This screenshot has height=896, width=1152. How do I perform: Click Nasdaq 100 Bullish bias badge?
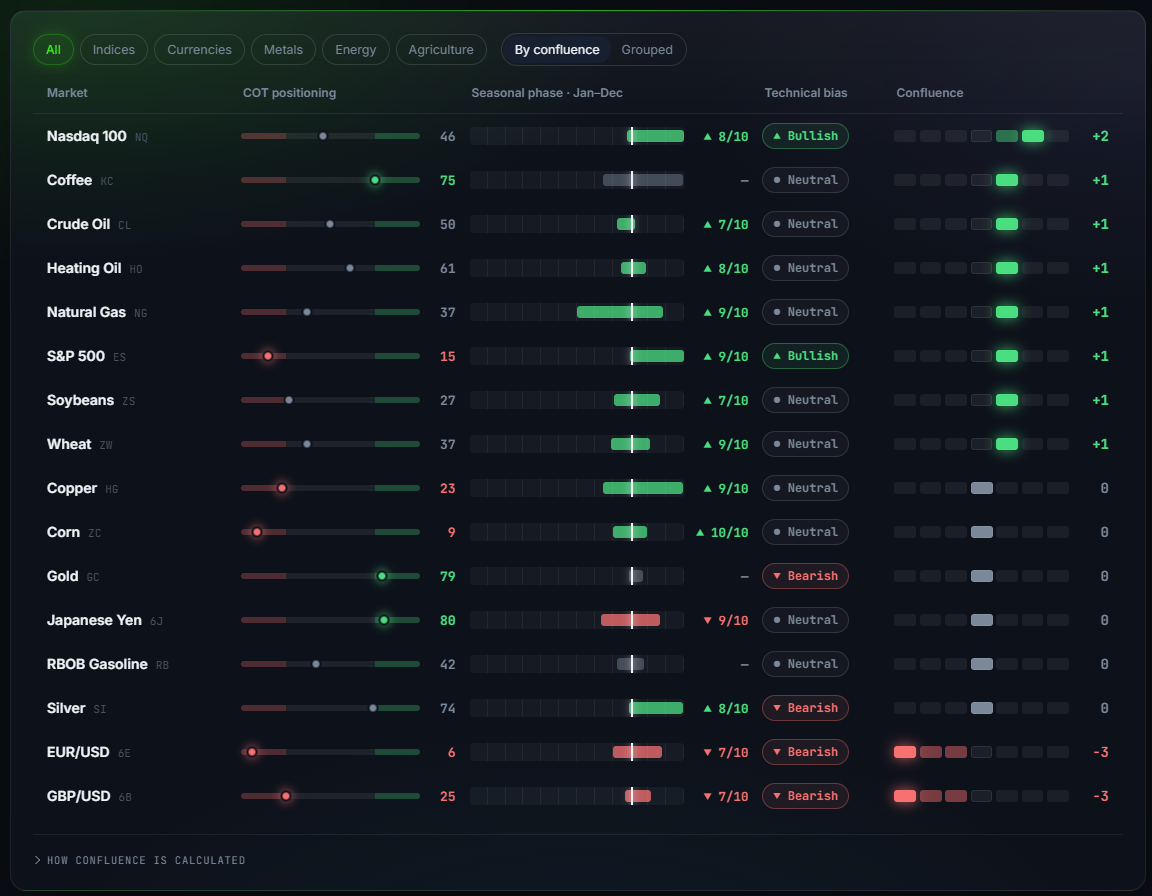(x=805, y=136)
